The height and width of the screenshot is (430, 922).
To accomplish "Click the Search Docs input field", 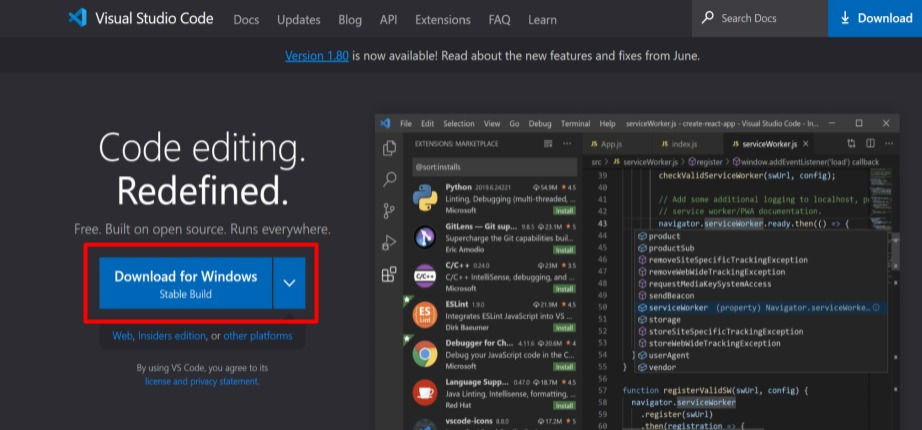I will (x=760, y=18).
